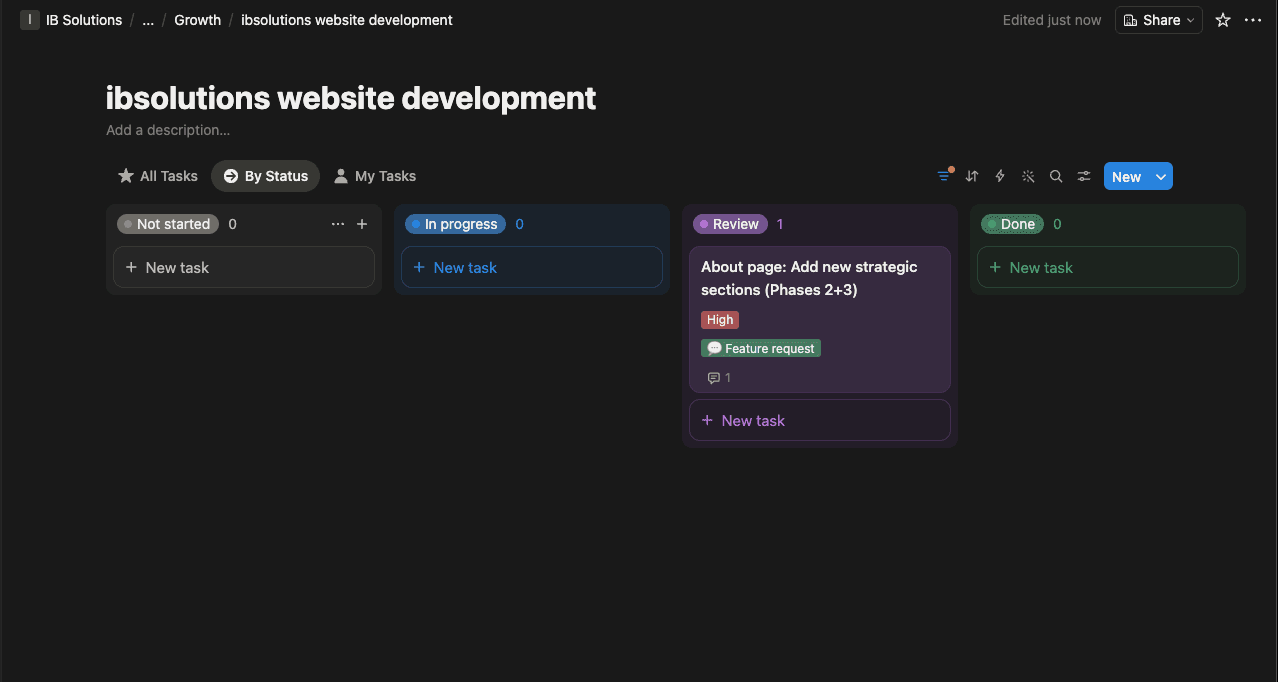Open board automations via the lightning icon
Image resolution: width=1278 pixels, height=682 pixels.
coord(999,176)
